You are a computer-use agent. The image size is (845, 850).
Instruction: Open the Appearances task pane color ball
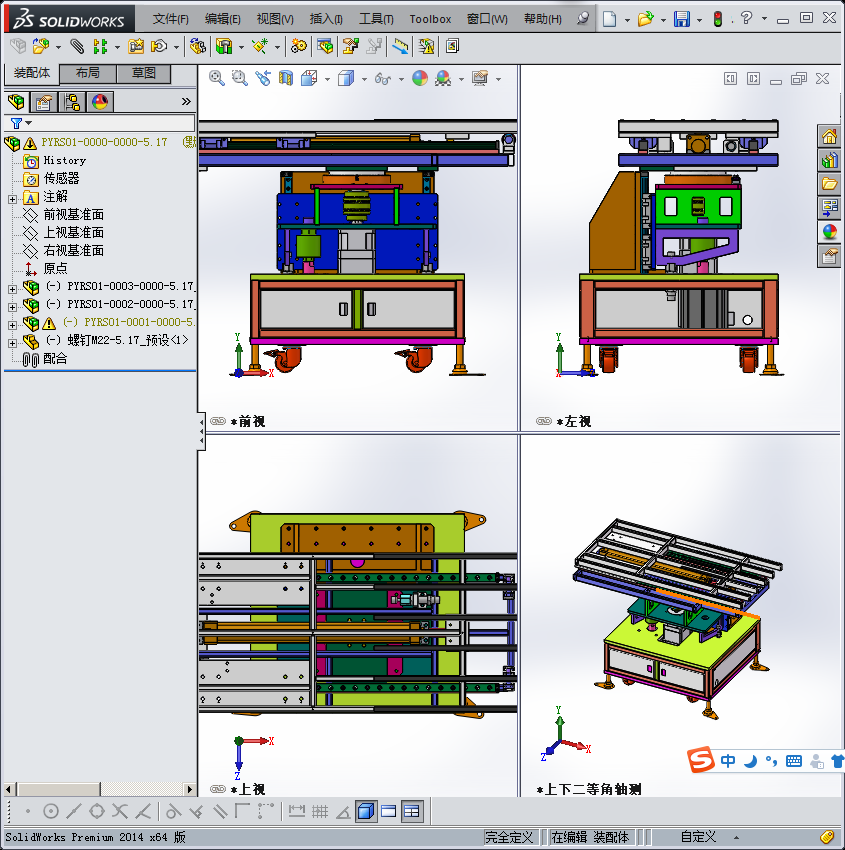(x=829, y=232)
